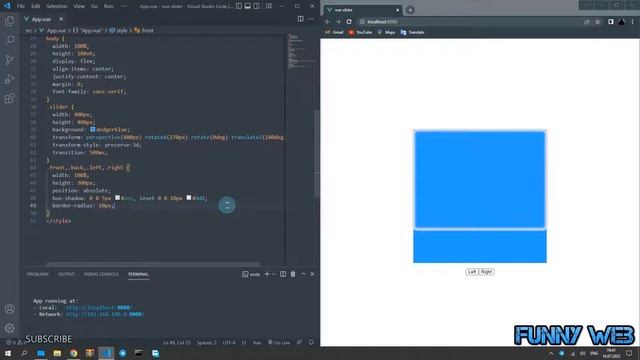The width and height of the screenshot is (640, 360).
Task: Close the App.vue editor tab
Action: click(x=61, y=19)
